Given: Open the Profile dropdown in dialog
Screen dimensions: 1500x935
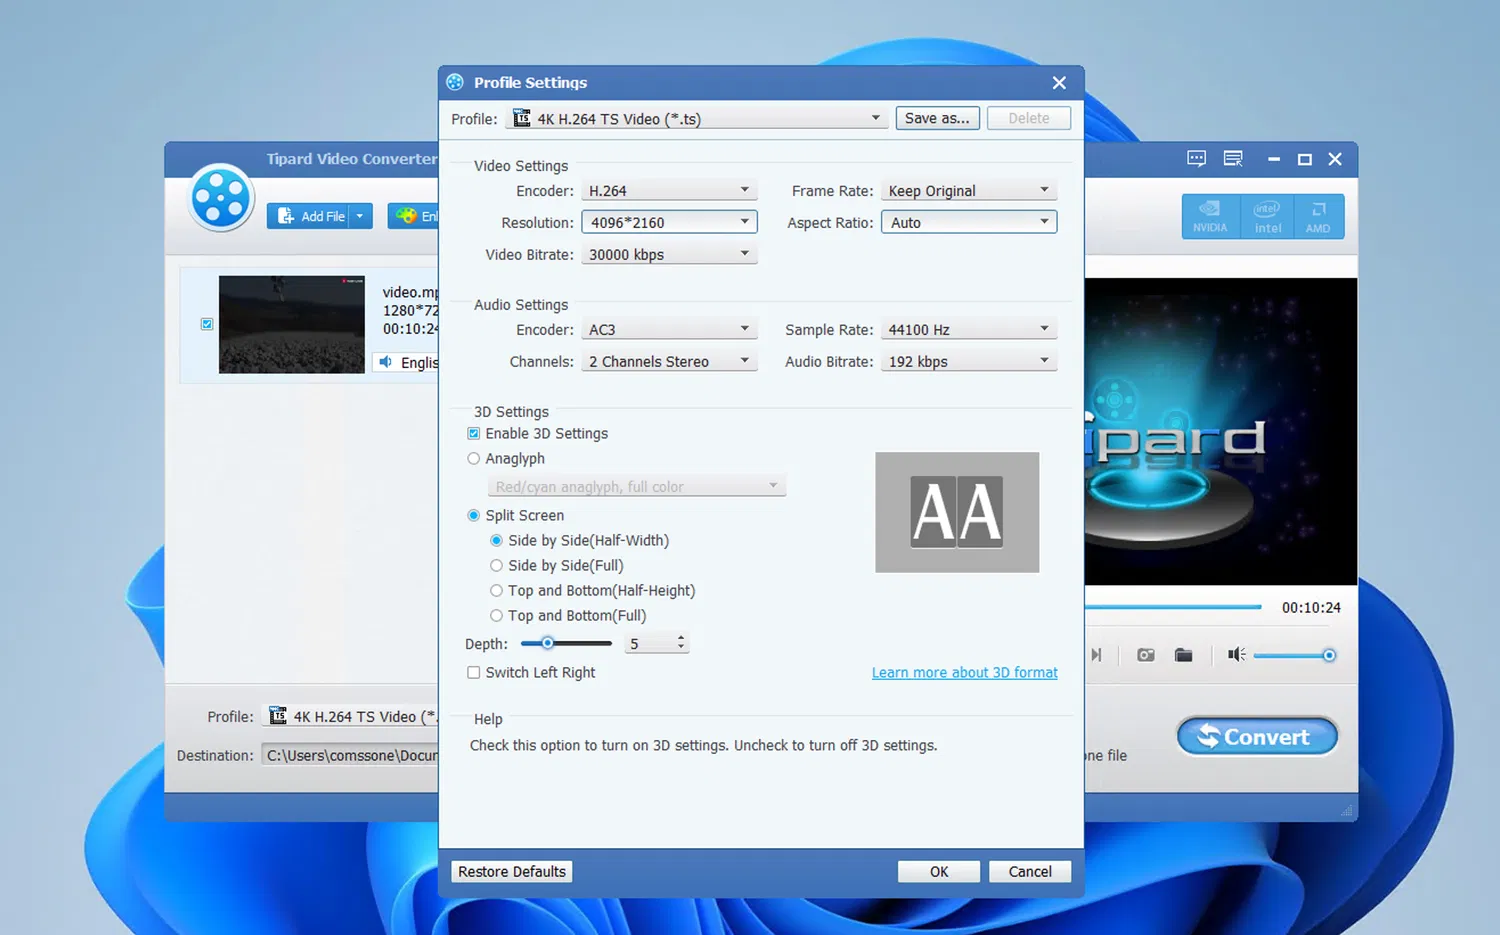Looking at the screenshot, I should [696, 118].
